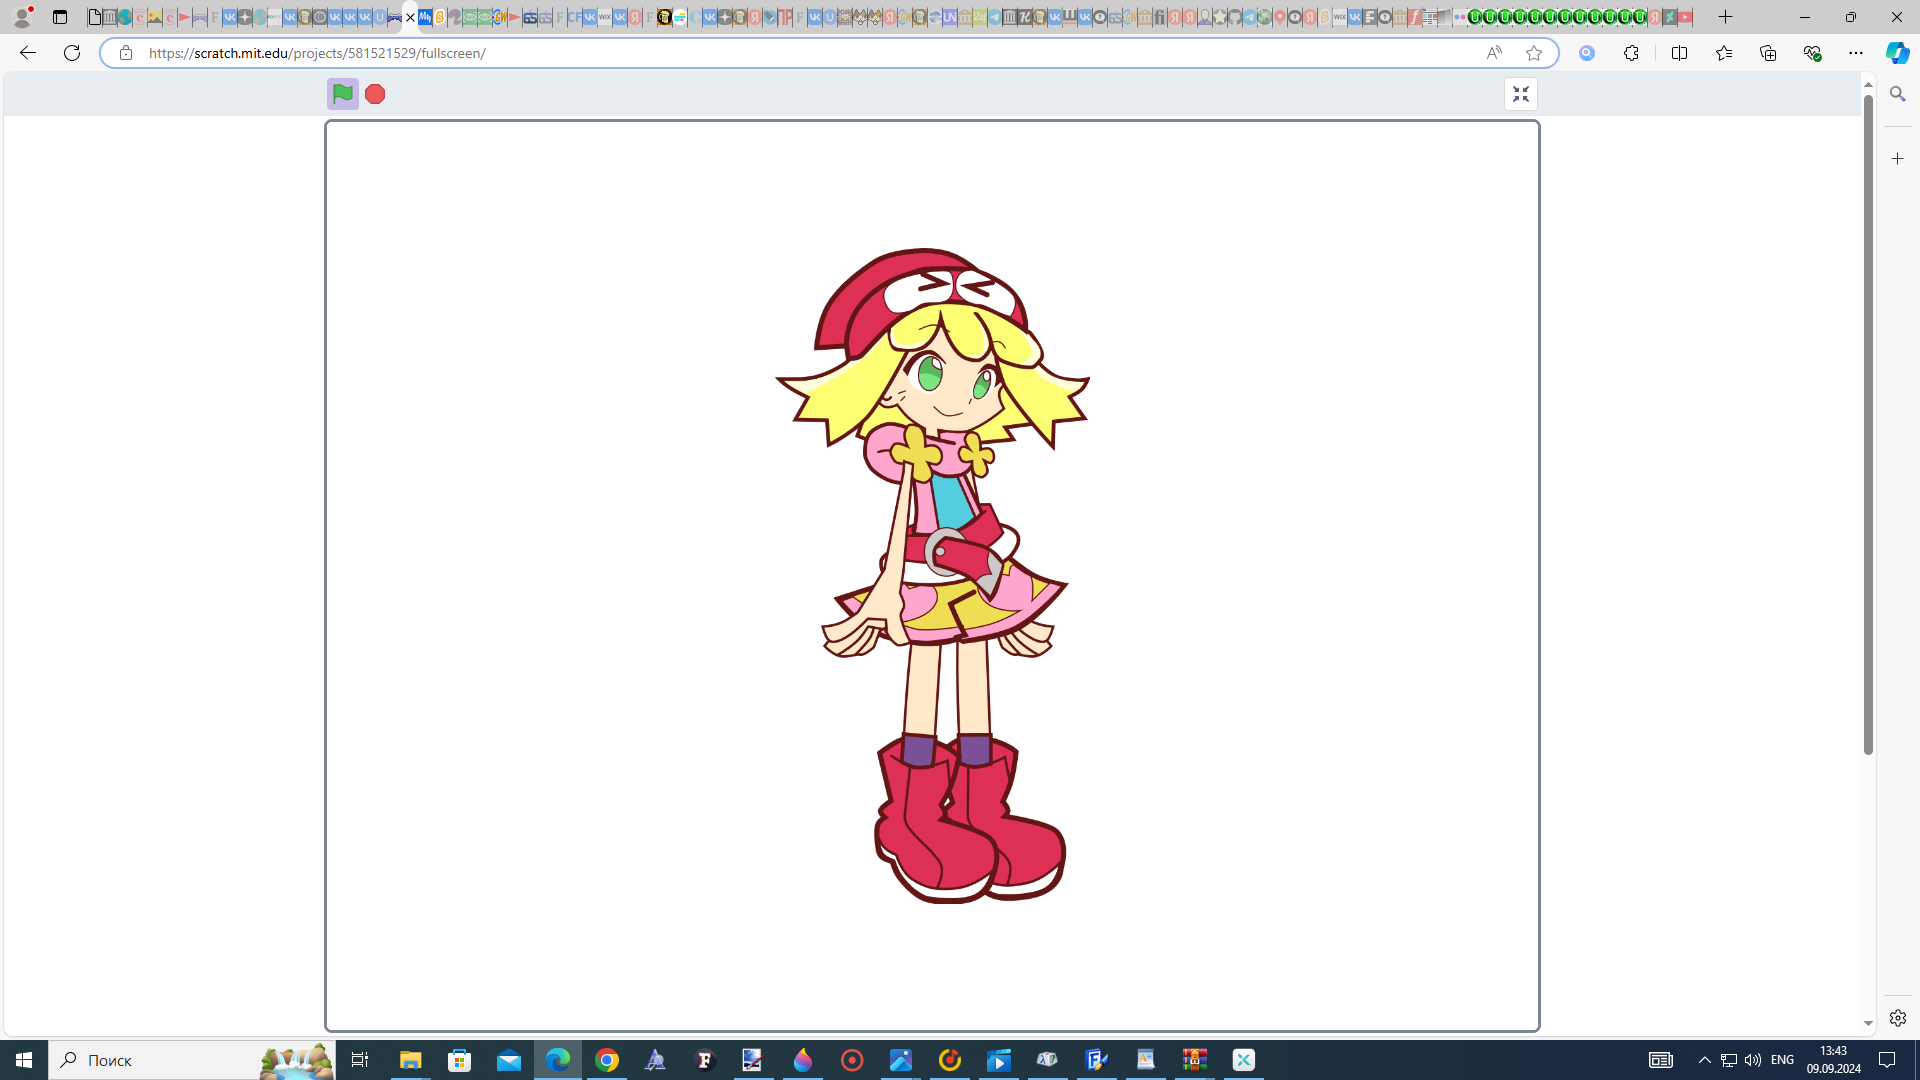
Task: Add this page to favorites
Action: tap(1533, 53)
